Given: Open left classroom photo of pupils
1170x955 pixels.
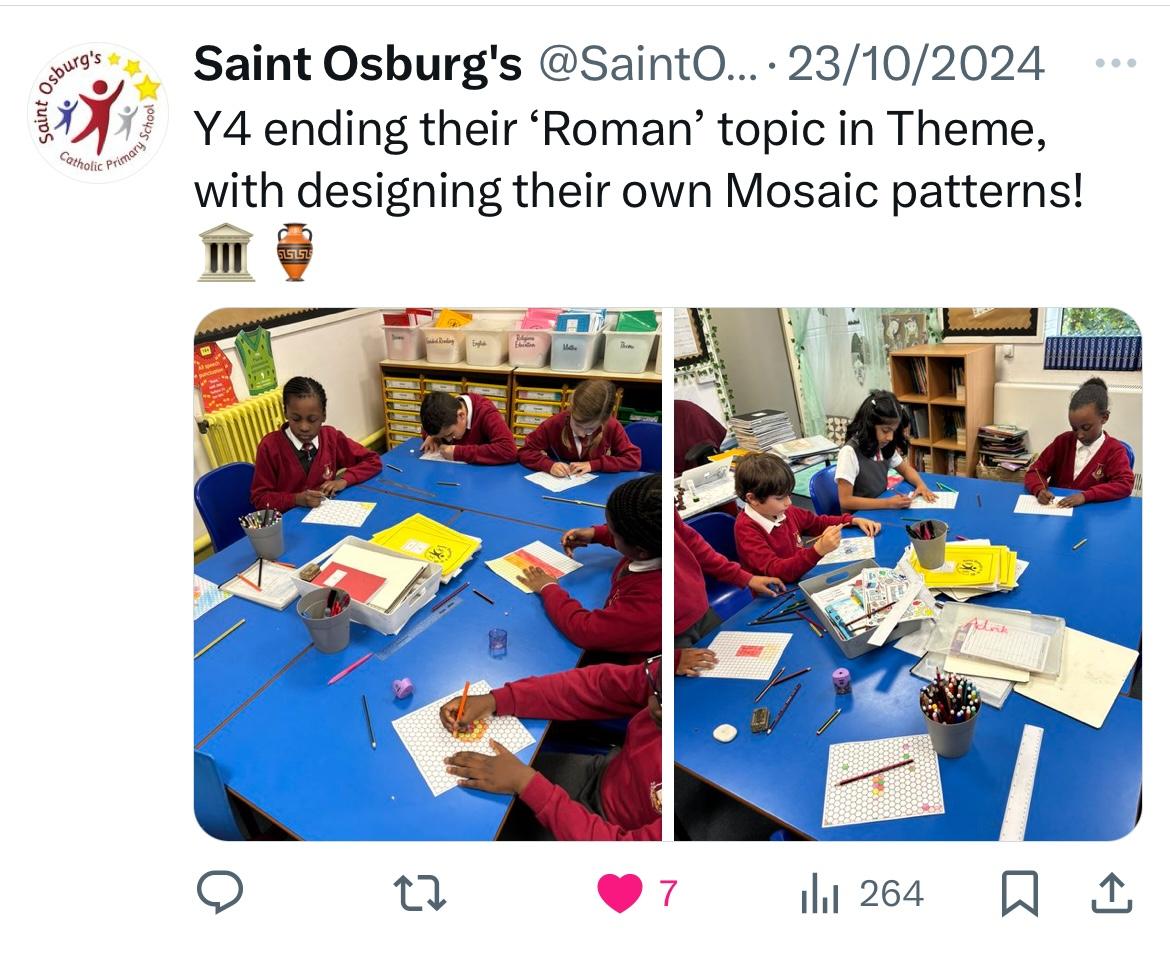Looking at the screenshot, I should point(428,574).
